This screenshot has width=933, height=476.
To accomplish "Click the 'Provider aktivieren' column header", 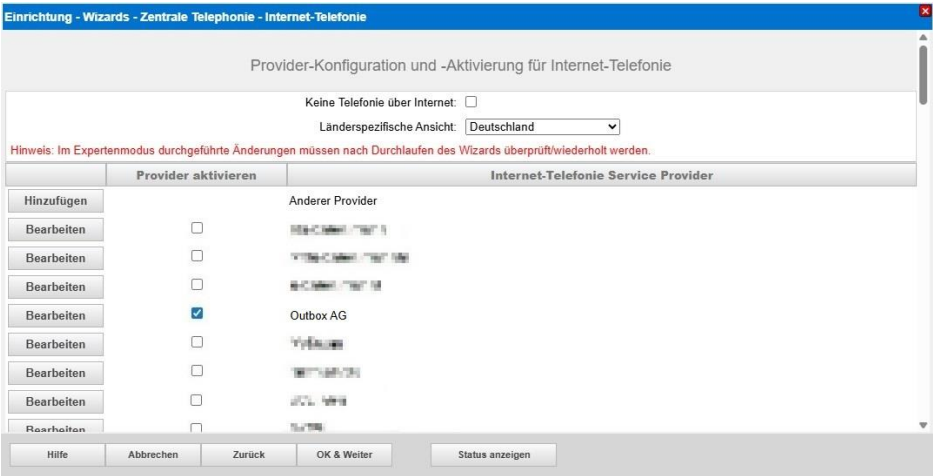I will 197,175.
